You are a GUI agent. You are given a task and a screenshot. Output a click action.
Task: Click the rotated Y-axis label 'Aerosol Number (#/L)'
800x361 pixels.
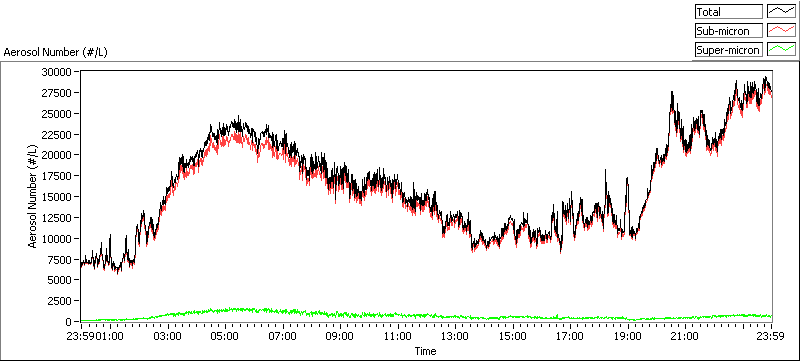click(33, 196)
